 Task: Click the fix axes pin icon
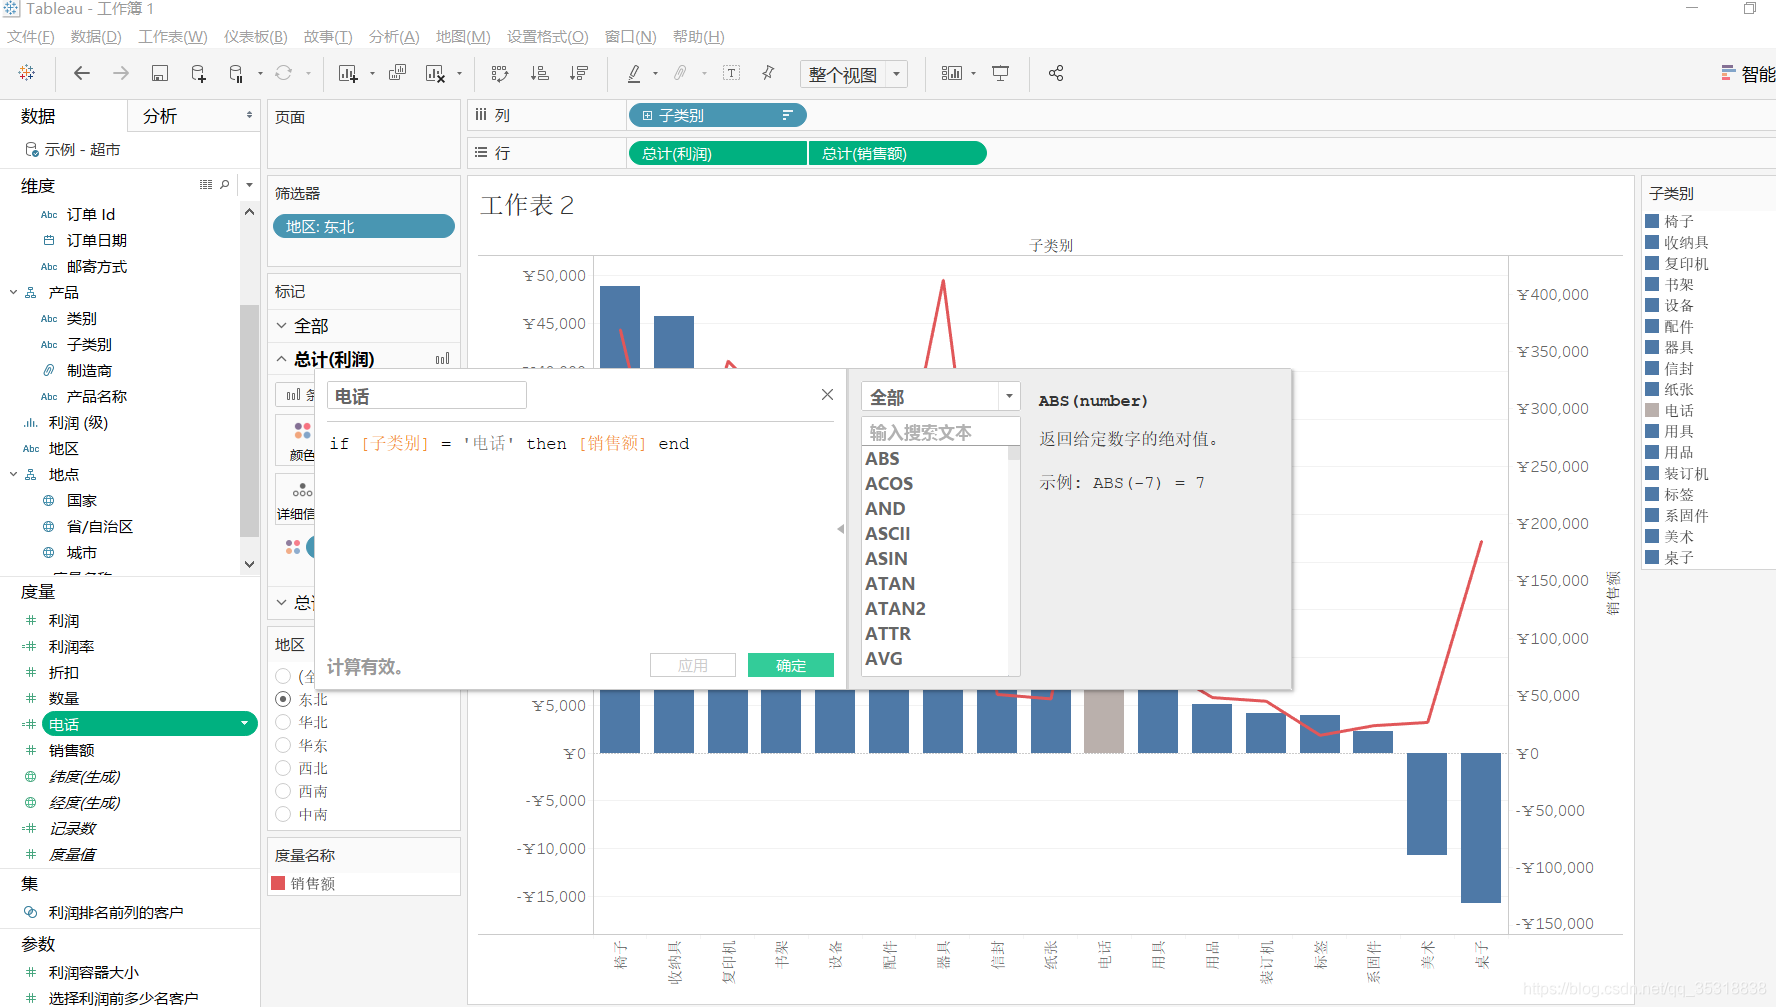pos(768,73)
